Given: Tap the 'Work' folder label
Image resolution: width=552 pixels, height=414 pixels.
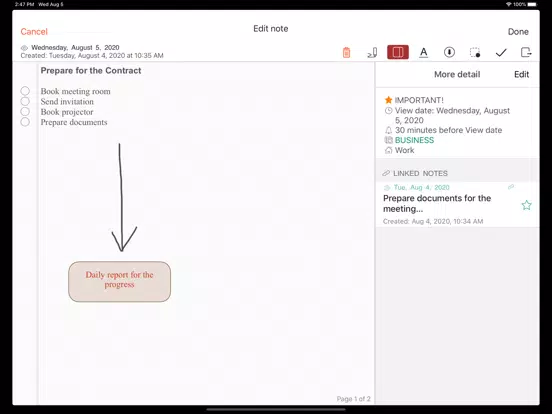Looking at the screenshot, I should pos(404,150).
